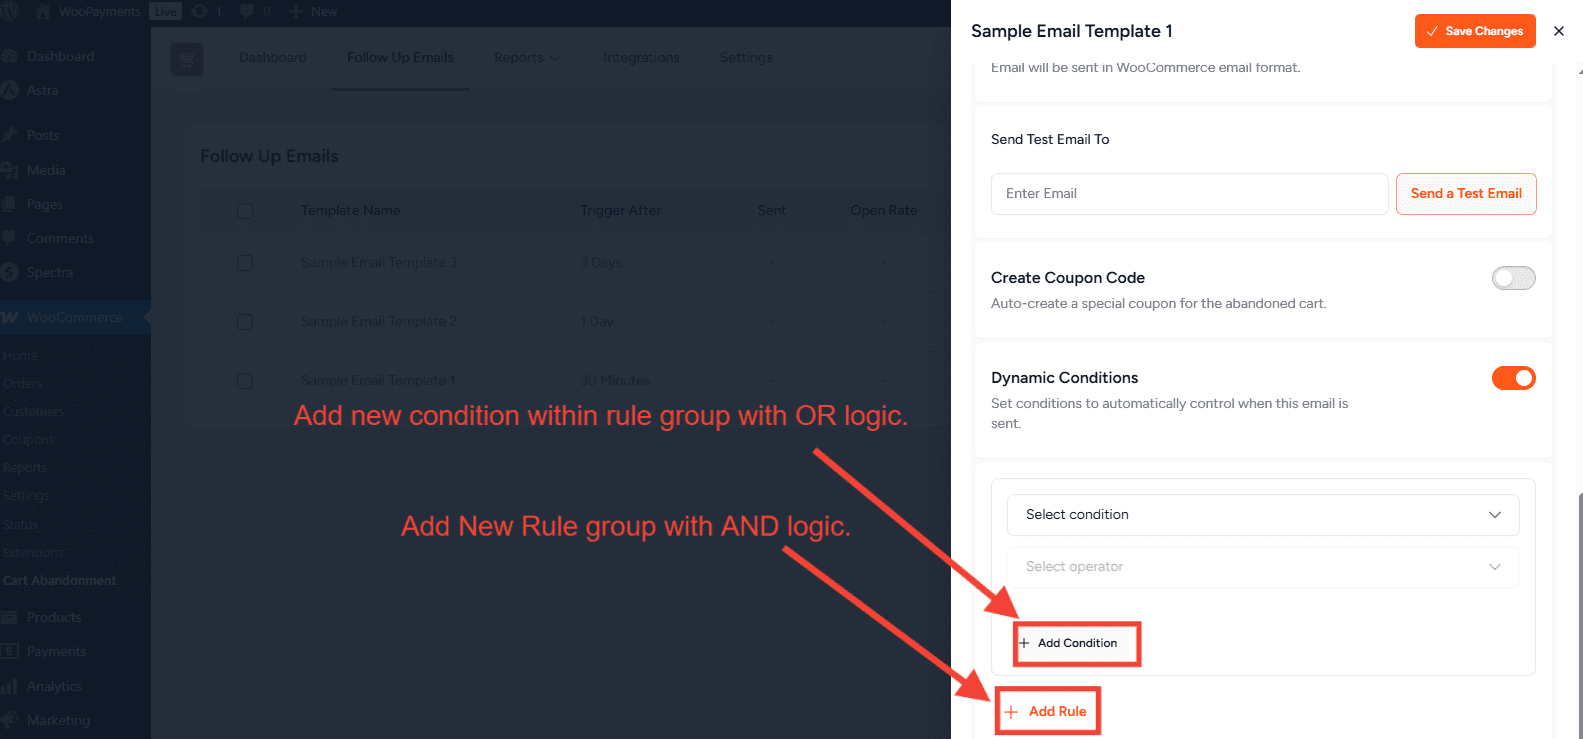Screen dimensions: 1583x739
Task: Click the Analytics chart icon
Action: click(x=10, y=686)
